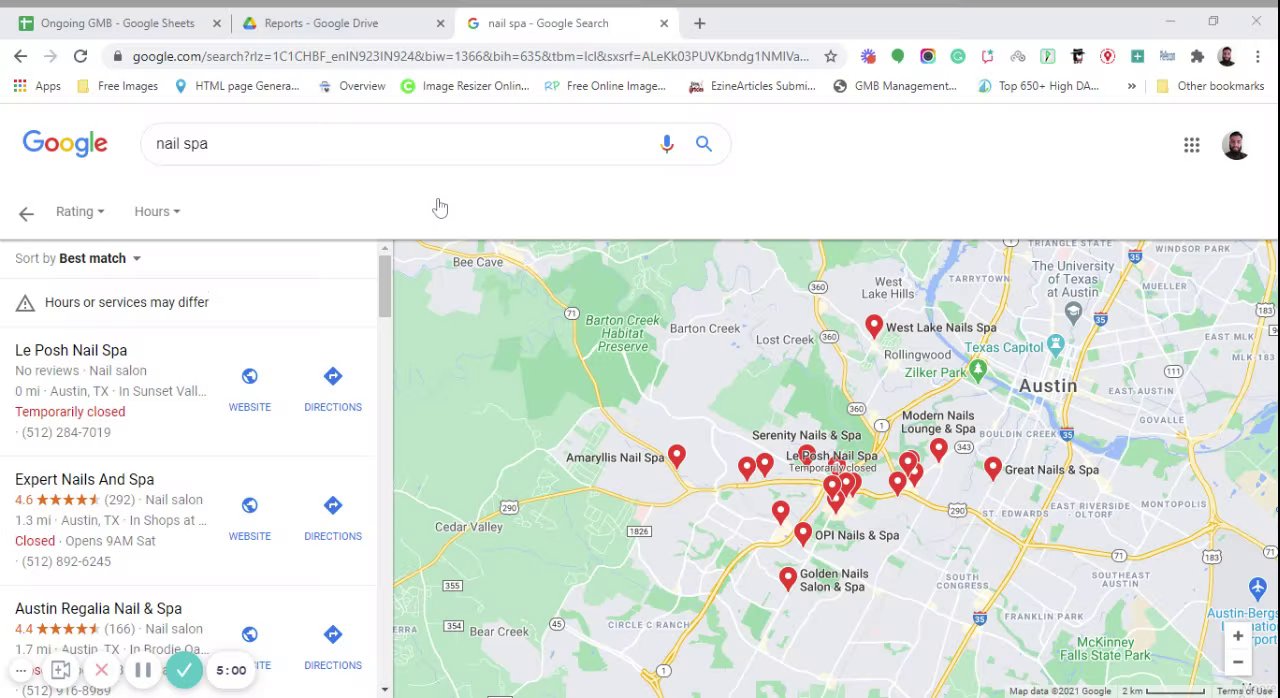Zoom in on the map
The height and width of the screenshot is (698, 1280).
[x=1238, y=636]
